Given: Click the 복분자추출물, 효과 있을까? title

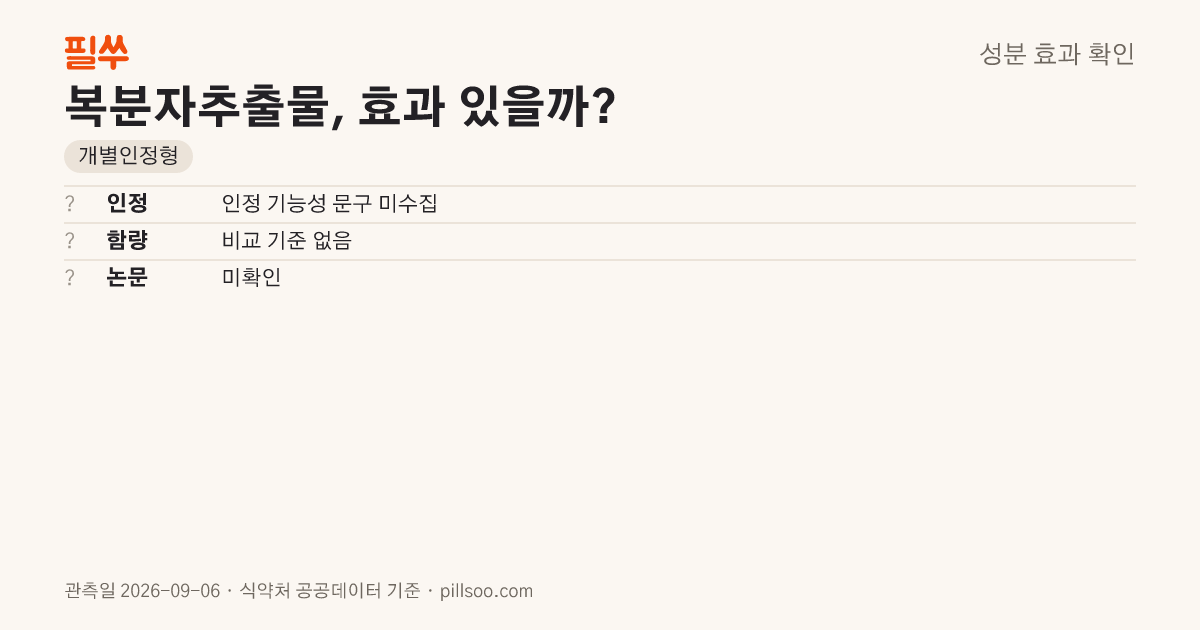Looking at the screenshot, I should coord(339,106).
